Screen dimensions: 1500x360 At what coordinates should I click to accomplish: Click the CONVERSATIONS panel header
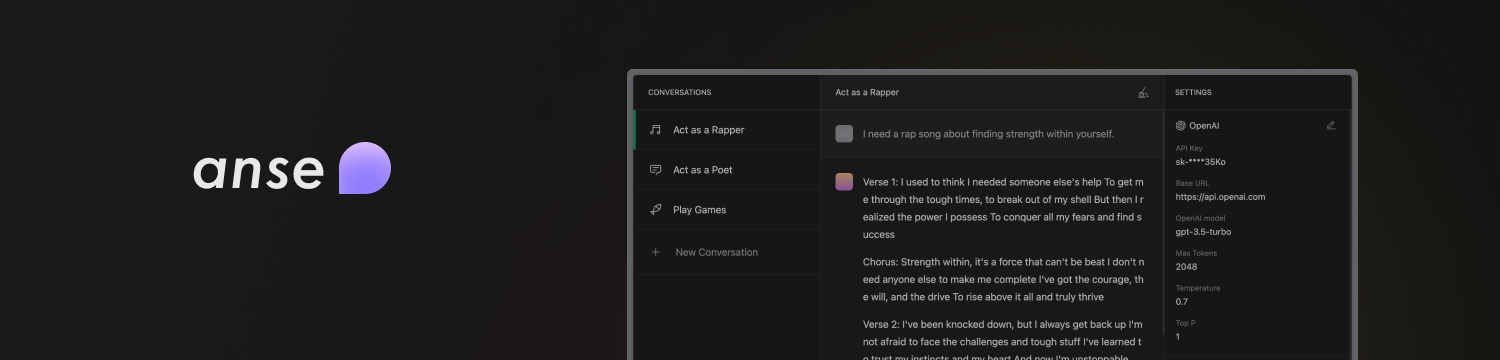(680, 92)
